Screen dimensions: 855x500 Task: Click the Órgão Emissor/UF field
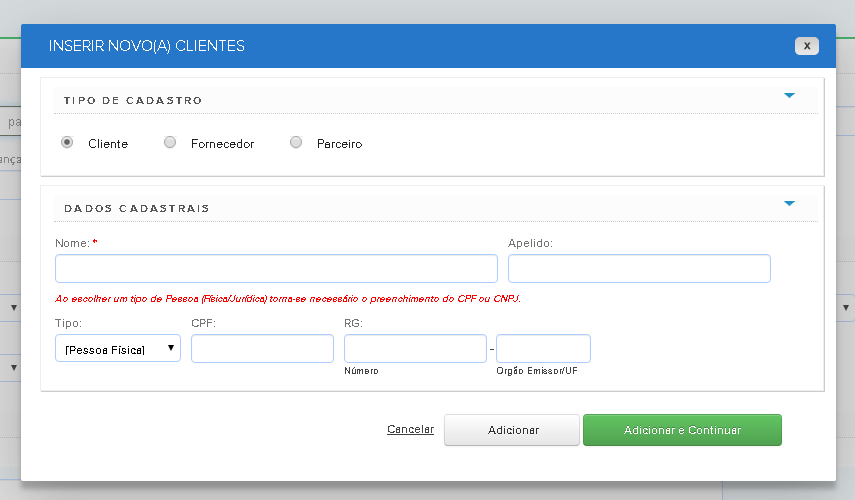(x=543, y=348)
